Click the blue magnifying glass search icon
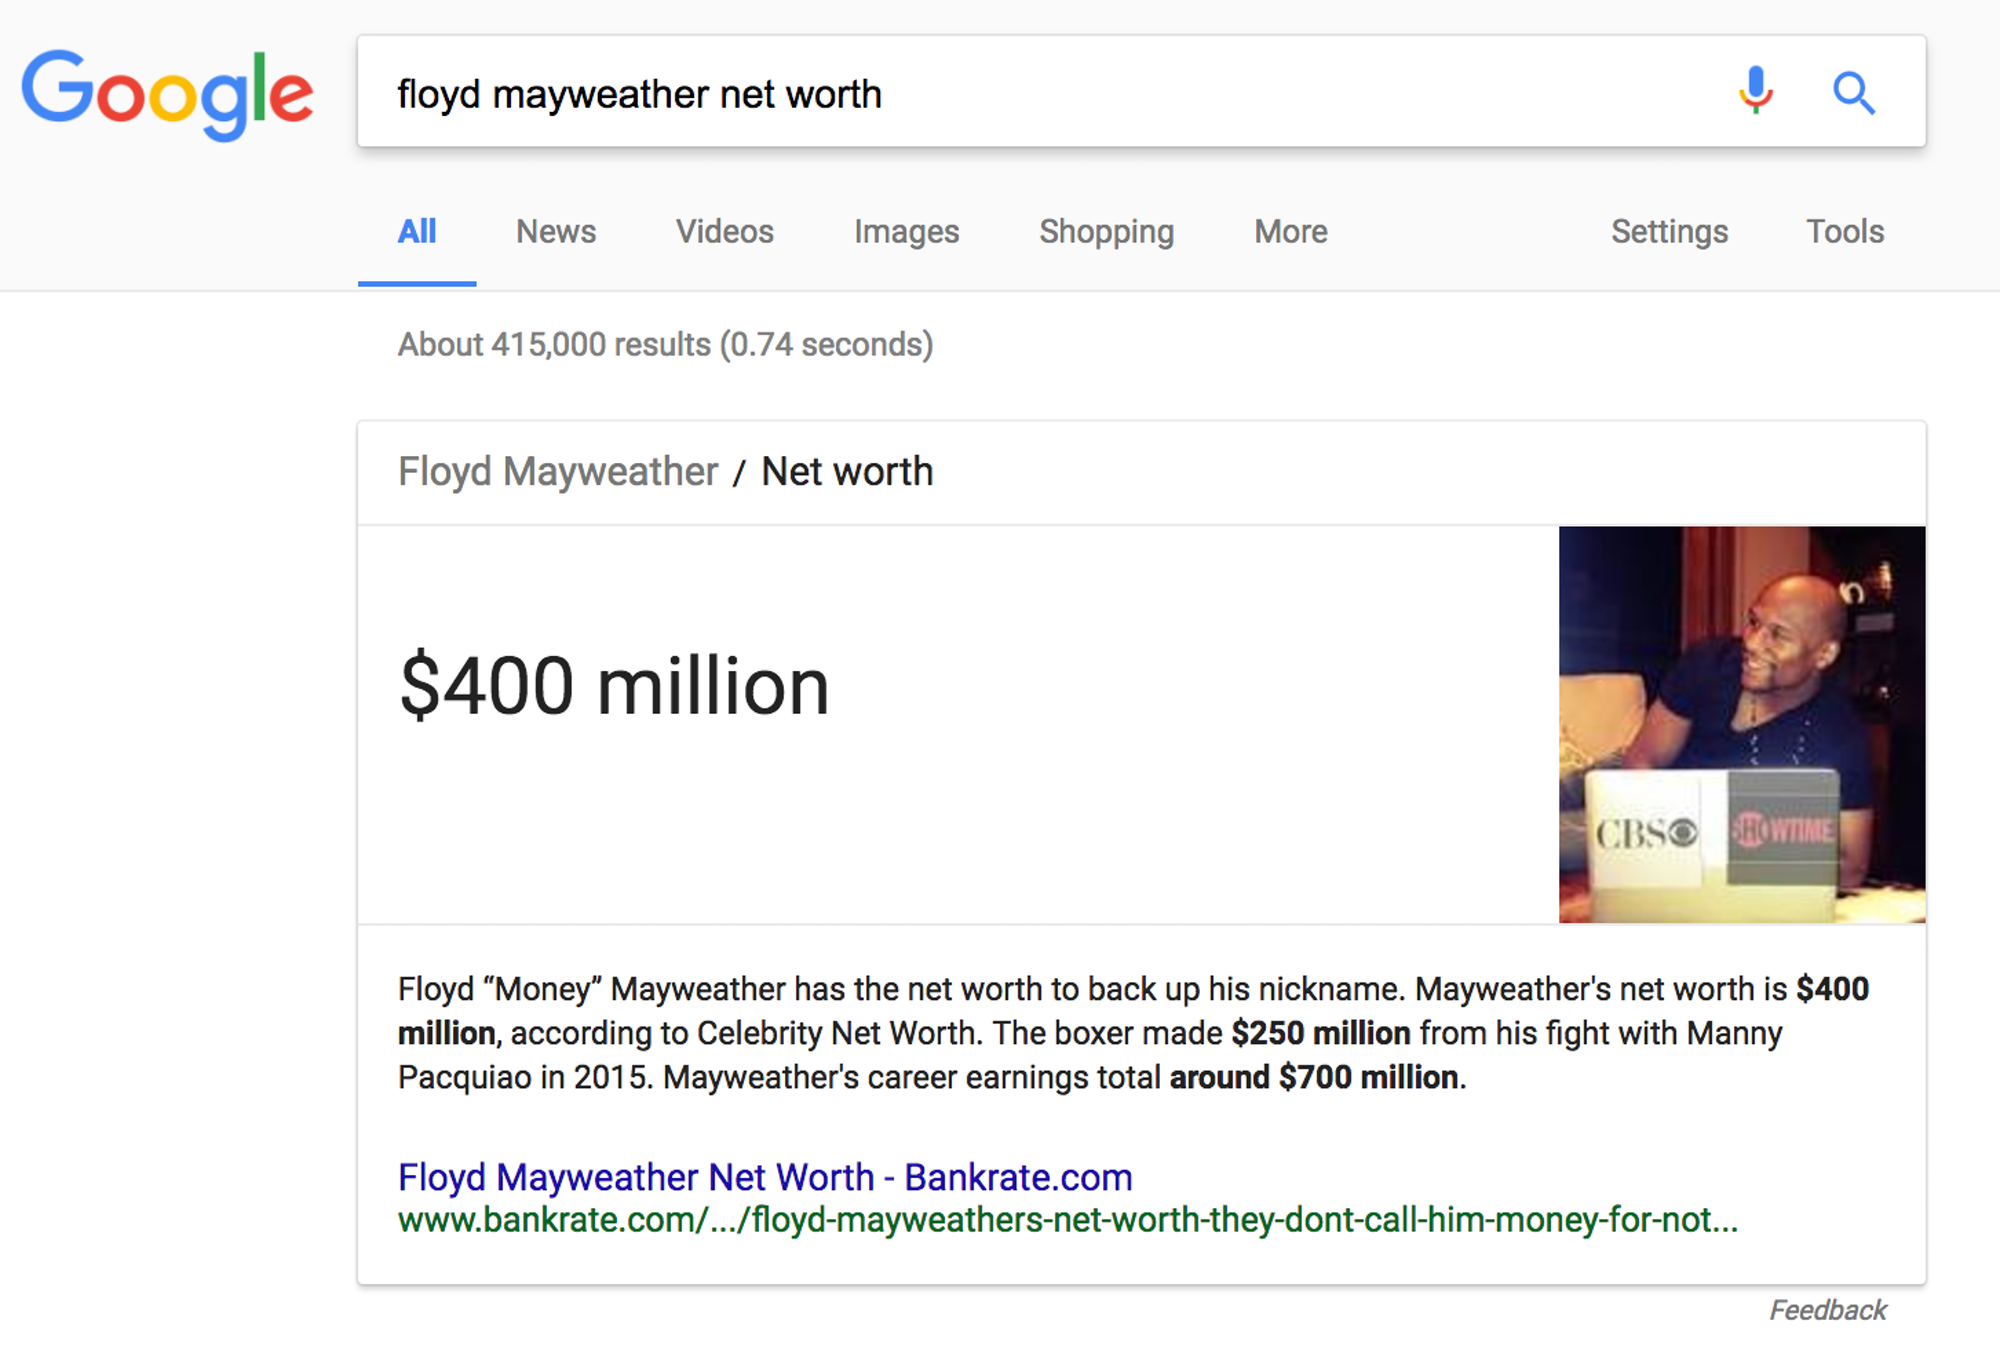Viewport: 2000px width, 1346px height. [1853, 93]
